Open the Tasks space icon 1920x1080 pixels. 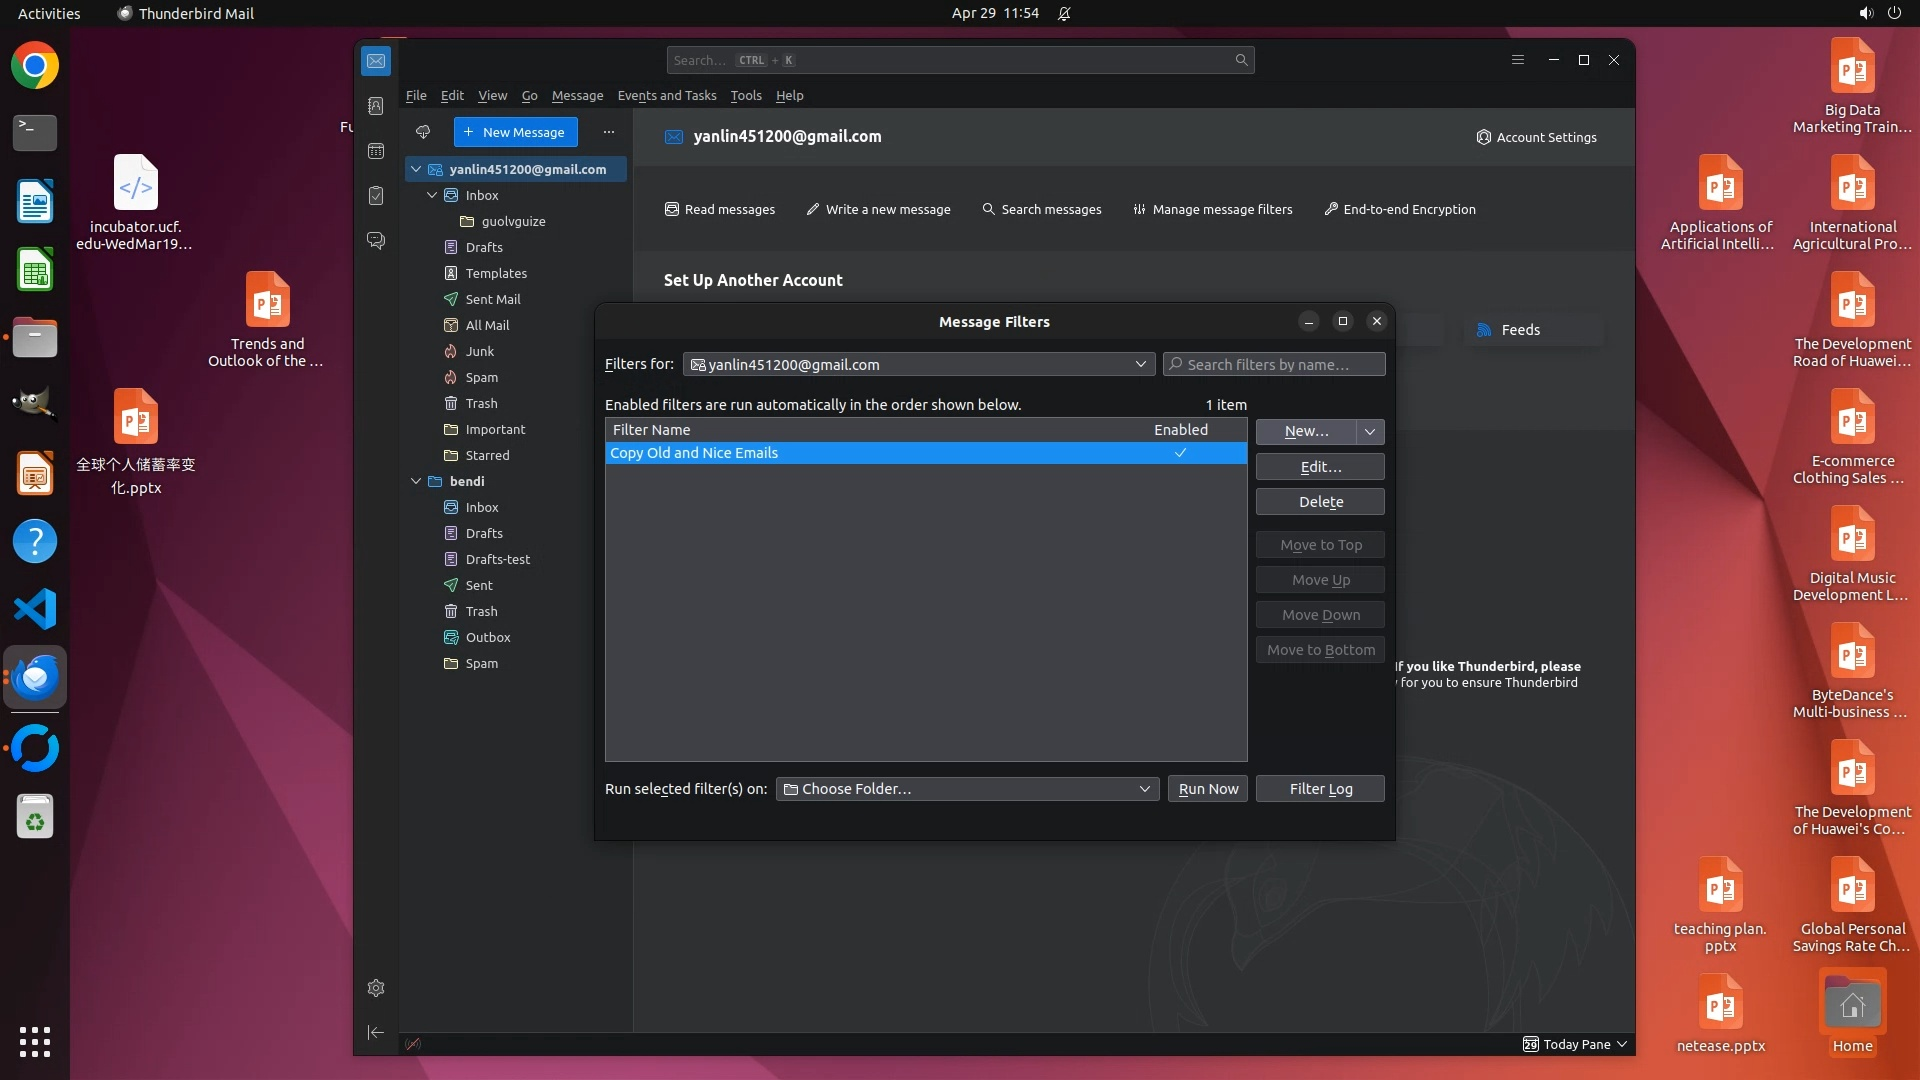coord(376,196)
